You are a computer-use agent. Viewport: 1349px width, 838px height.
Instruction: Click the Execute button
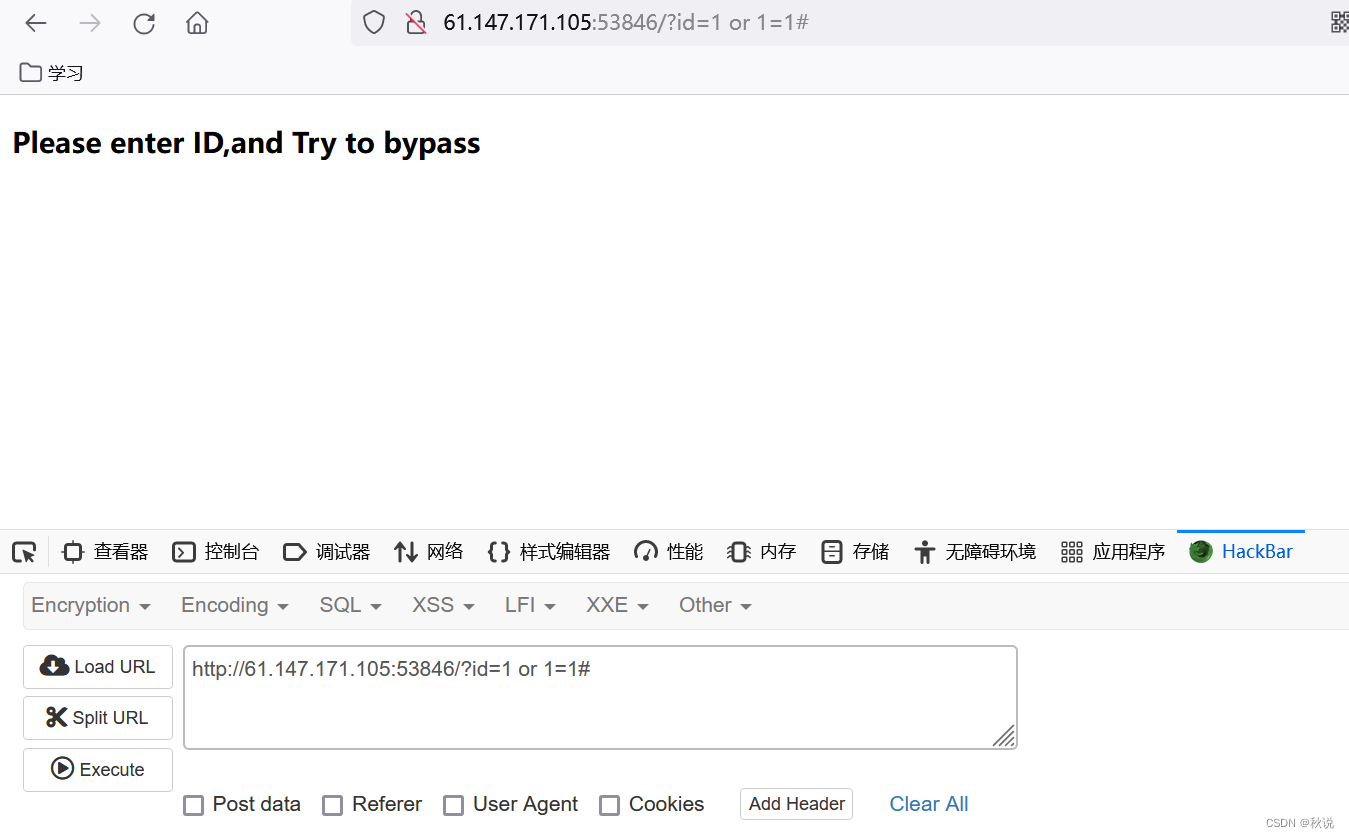tap(98, 770)
